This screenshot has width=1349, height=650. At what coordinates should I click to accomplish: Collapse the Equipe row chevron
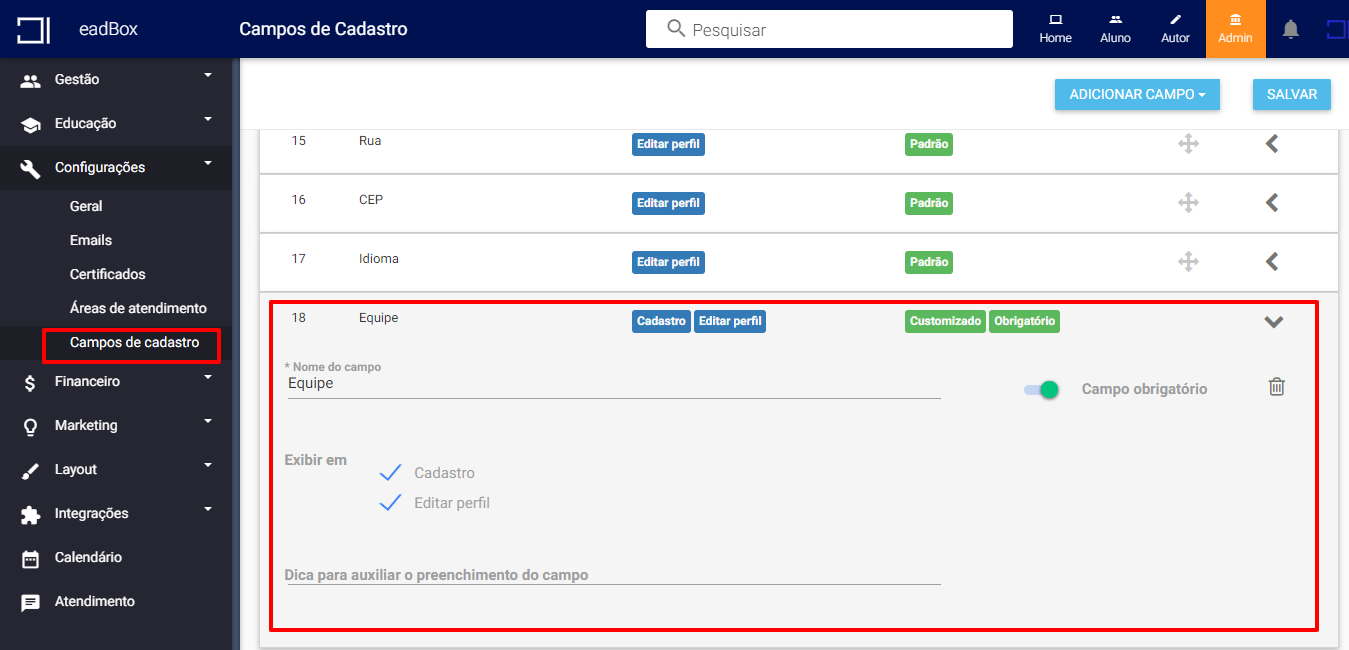(x=1273, y=322)
